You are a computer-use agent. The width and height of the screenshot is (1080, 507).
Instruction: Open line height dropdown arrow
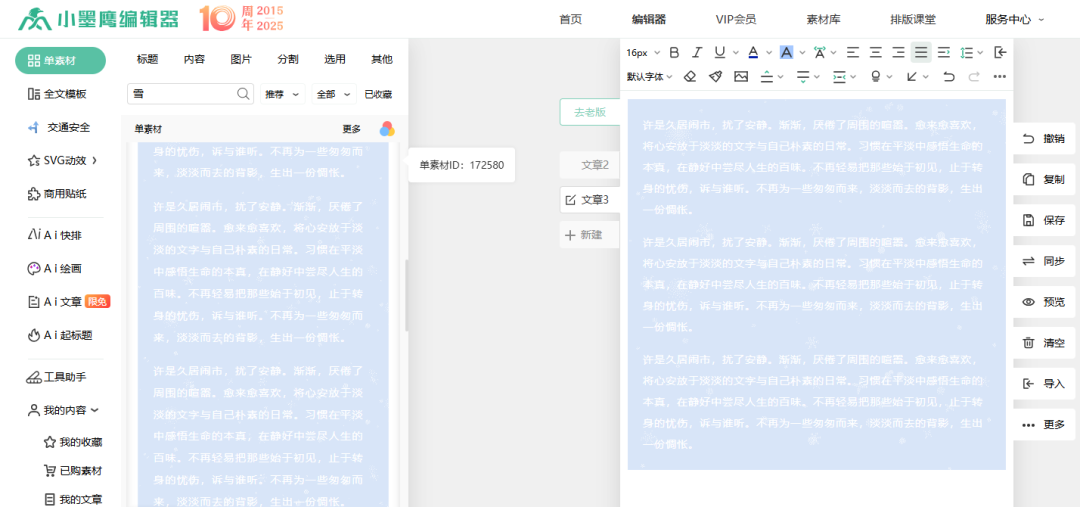(981, 53)
